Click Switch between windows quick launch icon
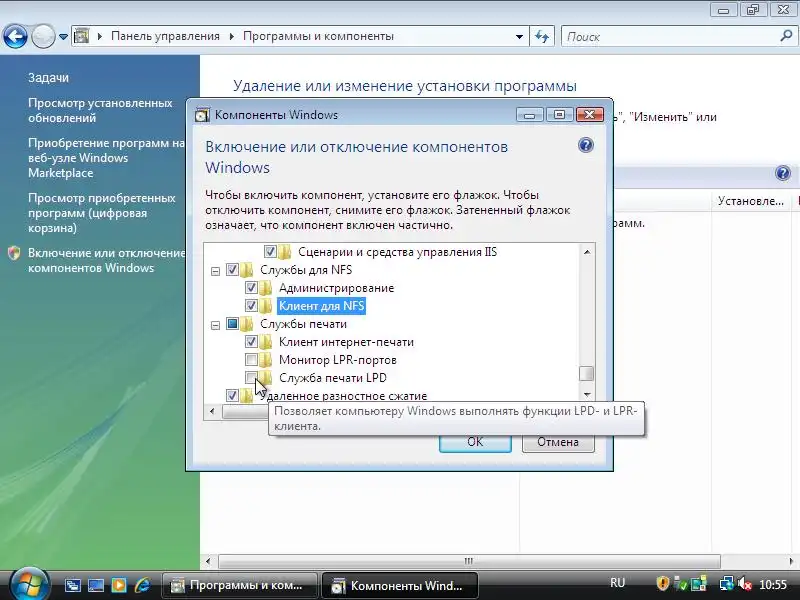Image resolution: width=800 pixels, height=600 pixels. tap(72, 585)
